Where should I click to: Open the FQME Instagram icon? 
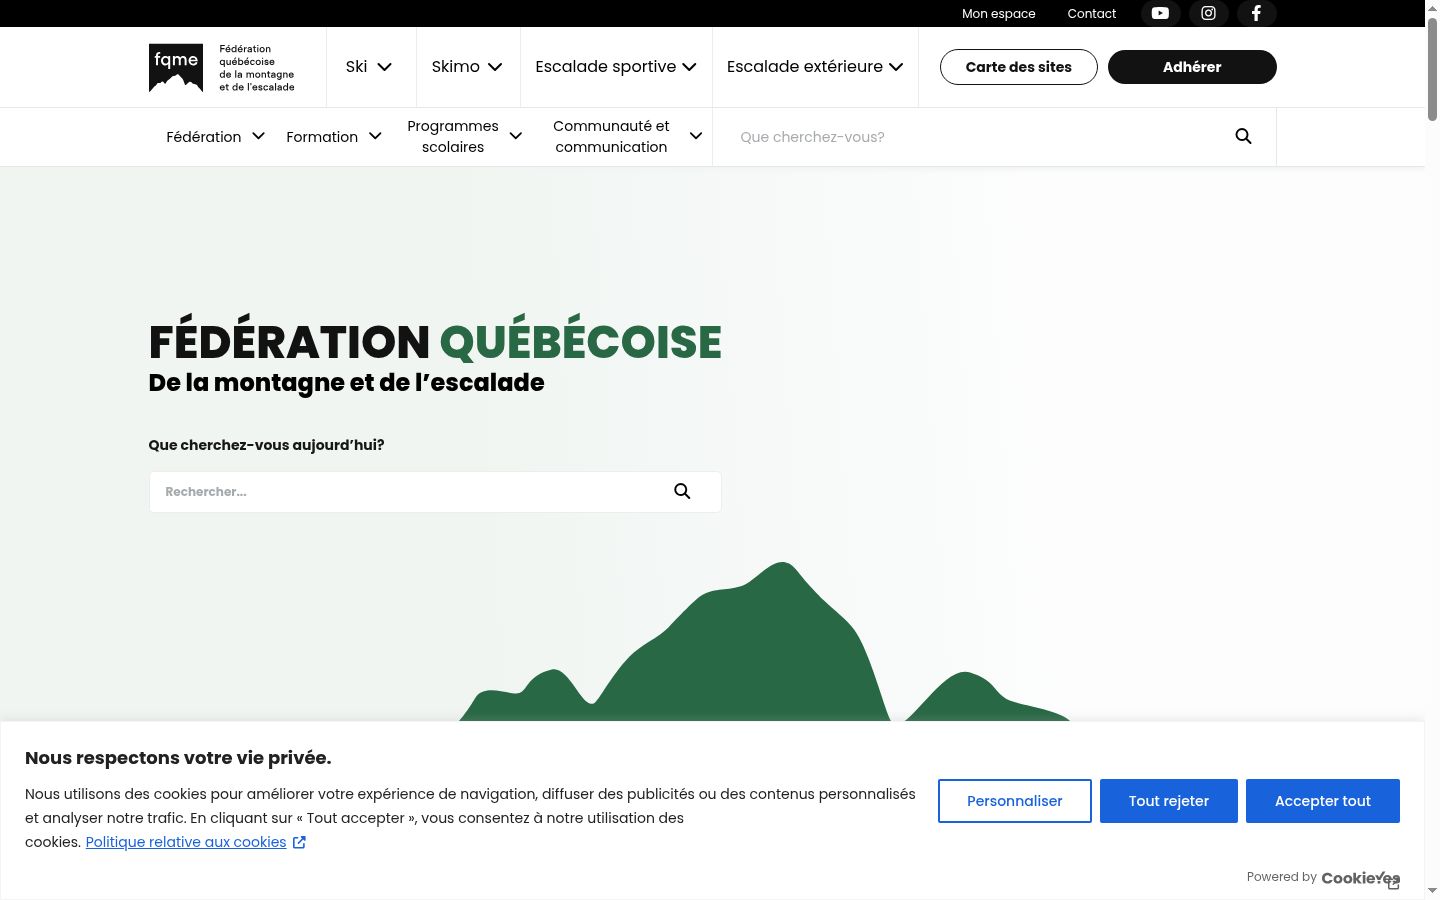(1208, 13)
